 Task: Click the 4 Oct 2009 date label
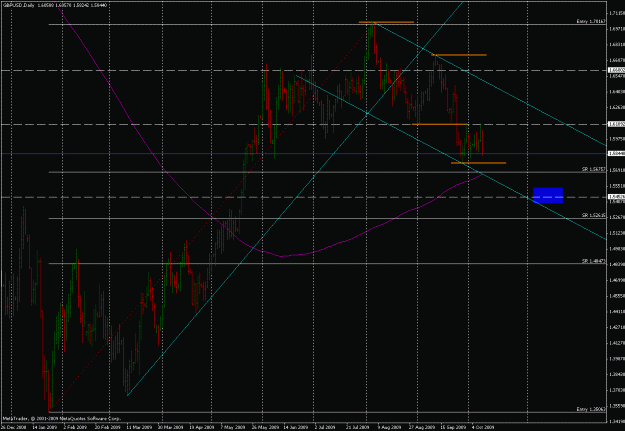483,427
